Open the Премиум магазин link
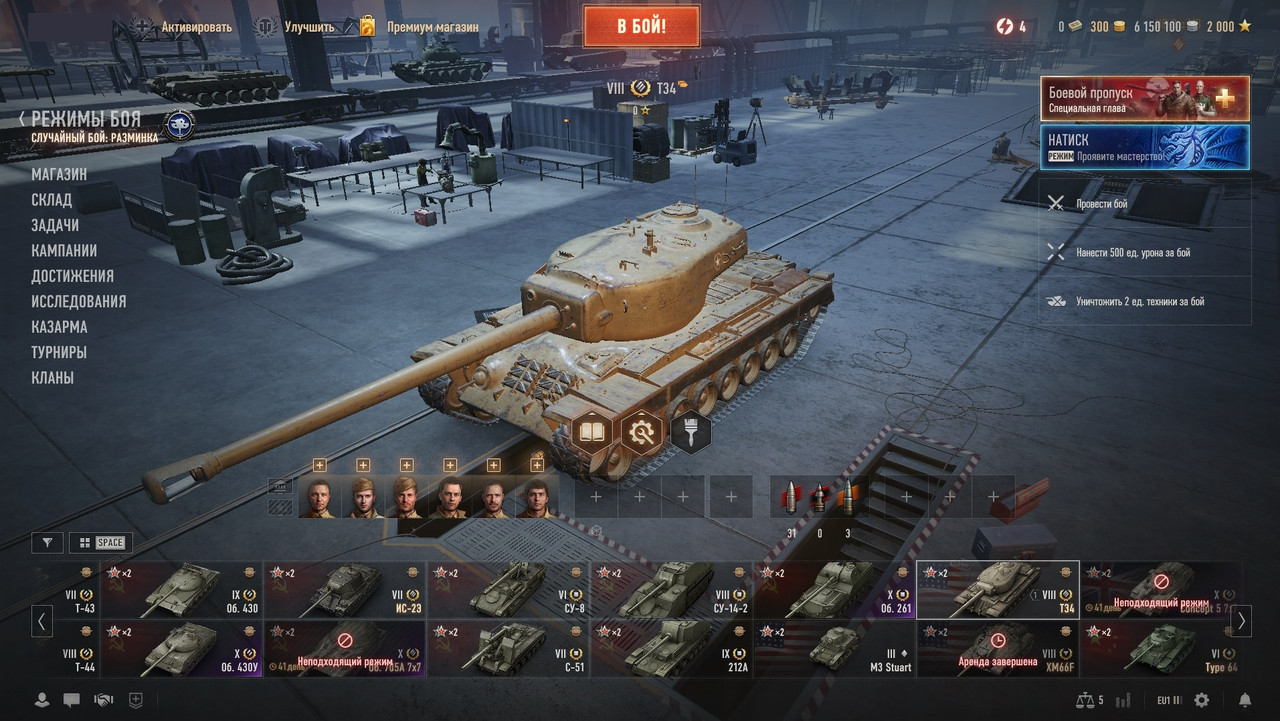The width and height of the screenshot is (1280, 721). coord(419,27)
